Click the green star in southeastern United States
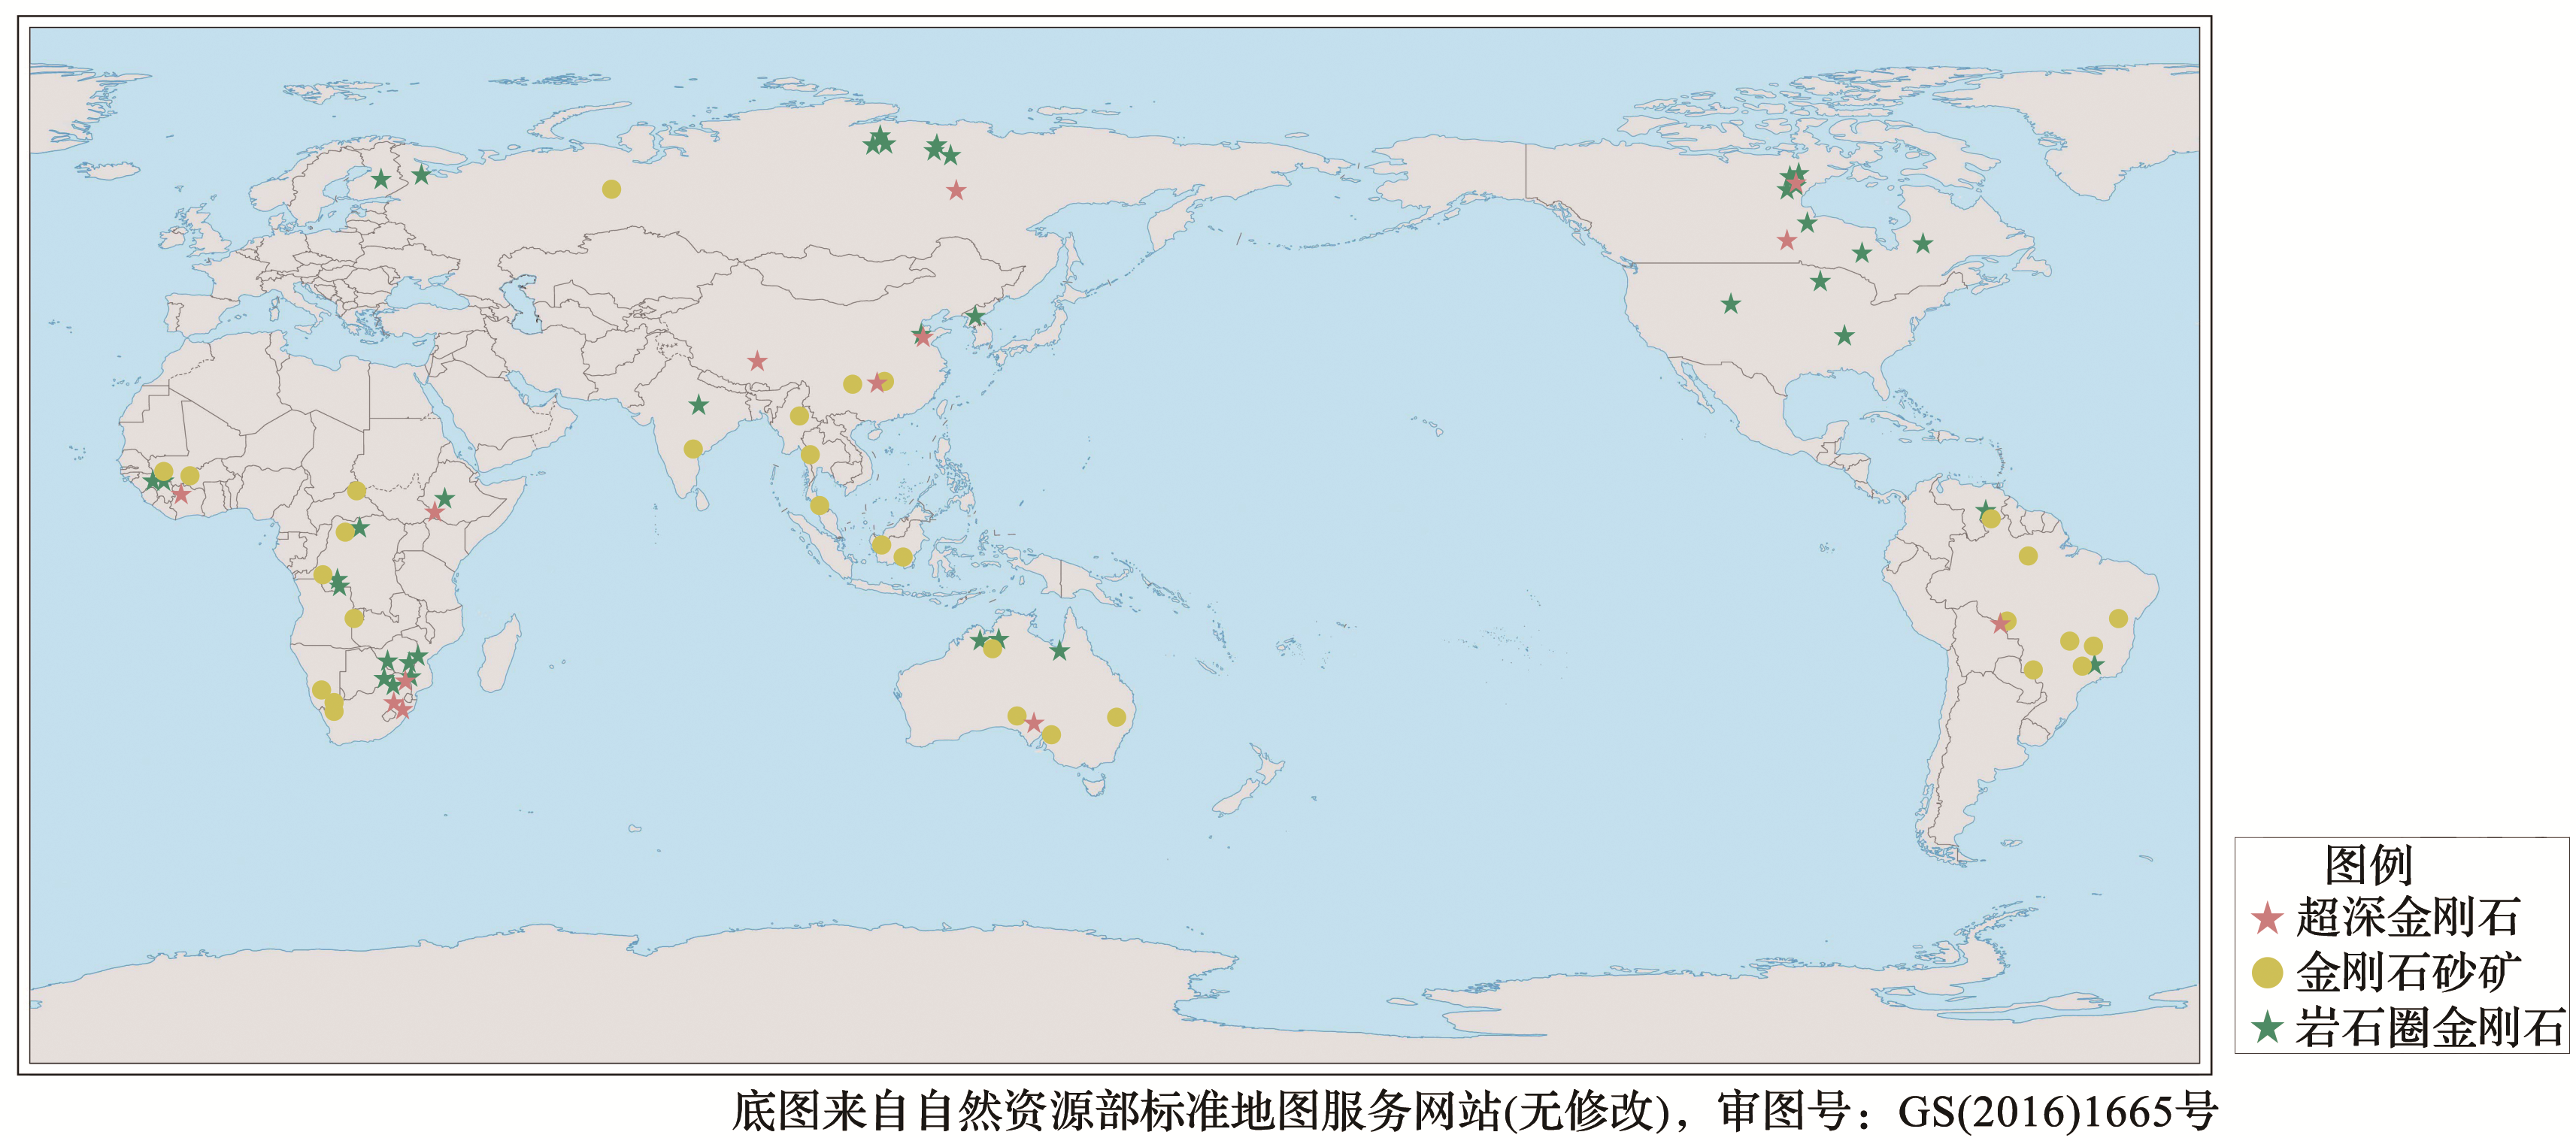Screen dimensions: 2576x1138 pos(1844,336)
